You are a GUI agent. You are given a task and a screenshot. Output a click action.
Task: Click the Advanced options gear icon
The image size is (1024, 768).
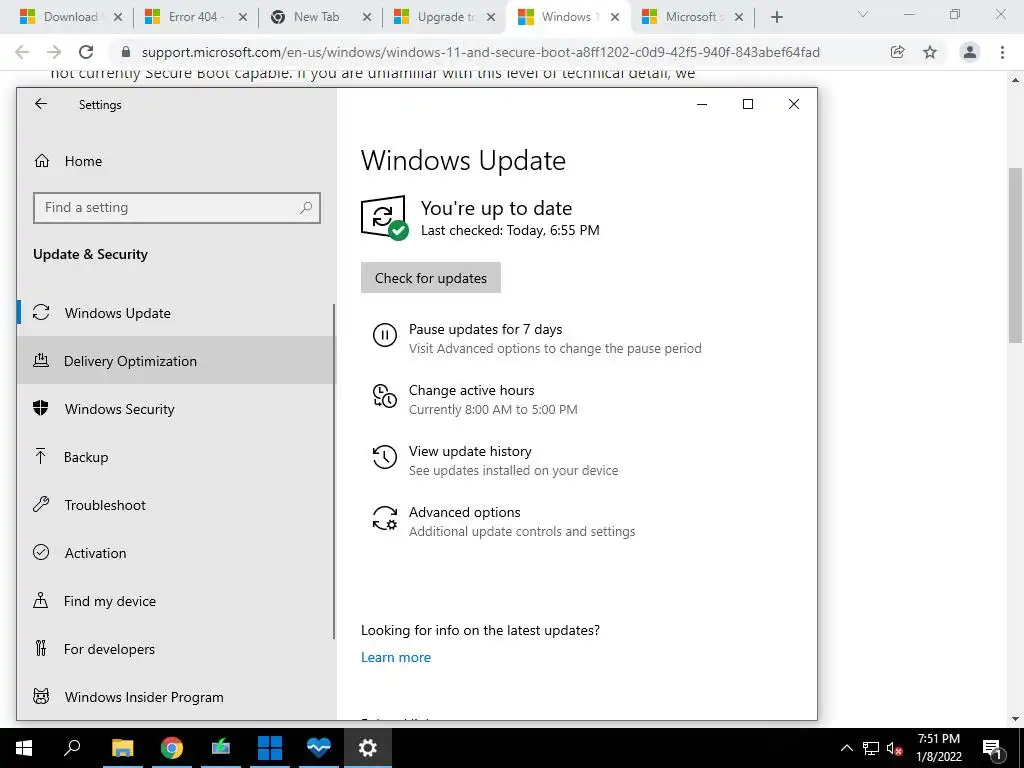click(x=385, y=518)
